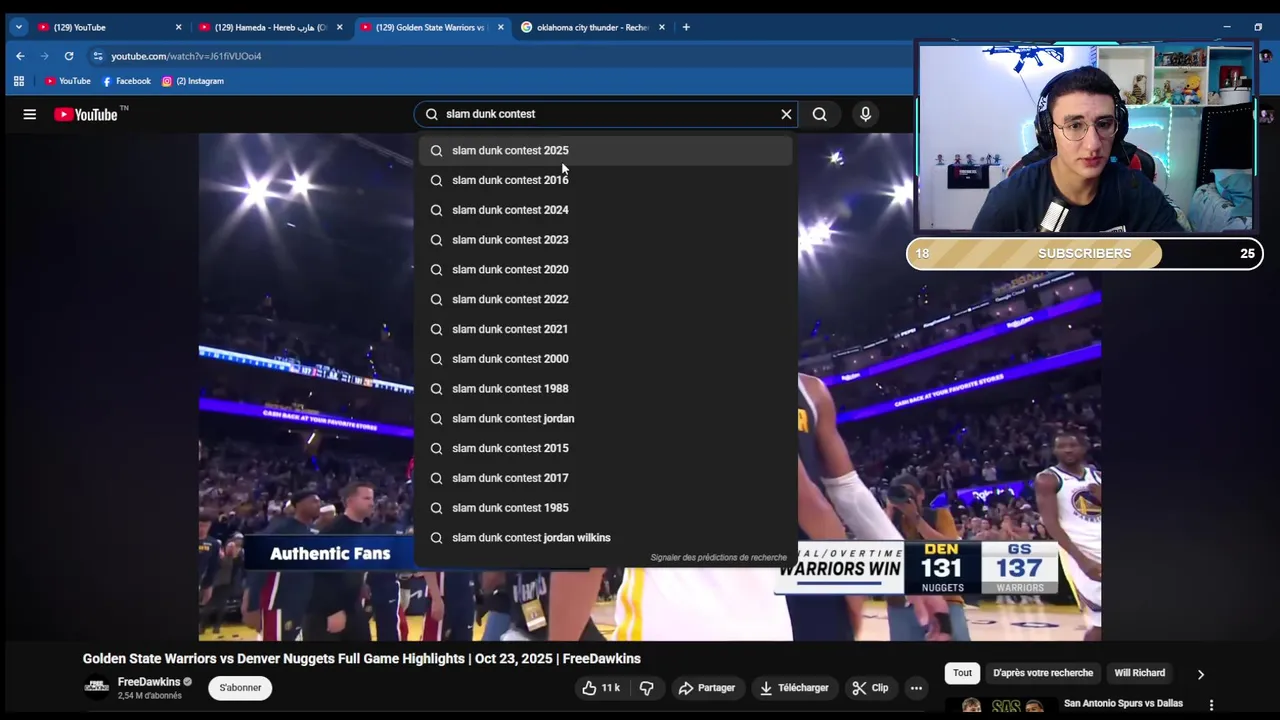Select suggestion slam dunk contest 2023
The width and height of the screenshot is (1280, 720).
605,240
